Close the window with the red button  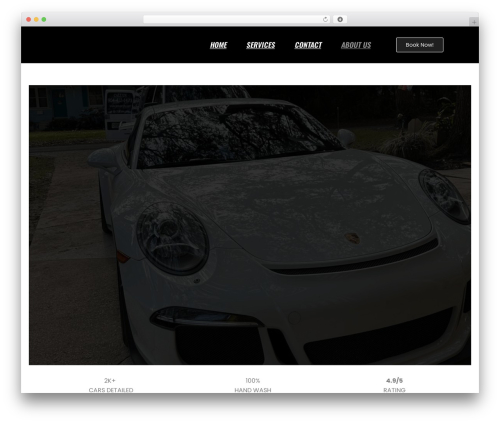tap(29, 19)
